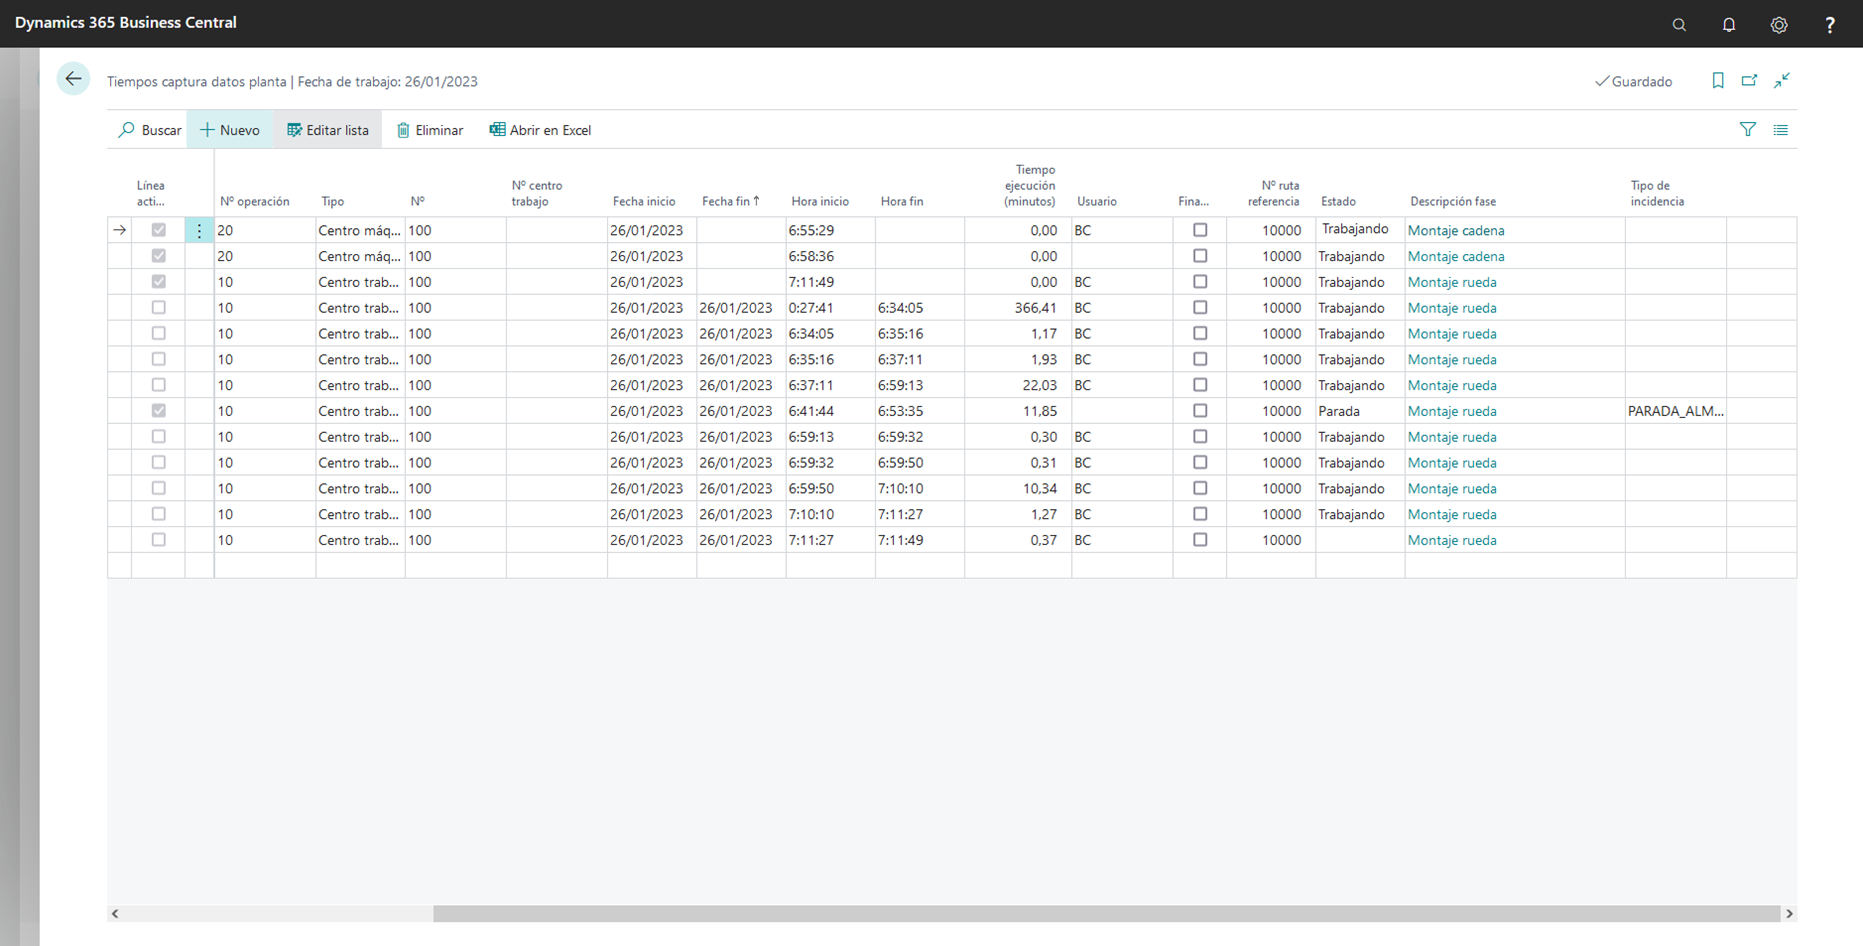Screen dimensions: 1863x946
Task: Select PARADA_ALM... incidence cell
Action: [1676, 411]
